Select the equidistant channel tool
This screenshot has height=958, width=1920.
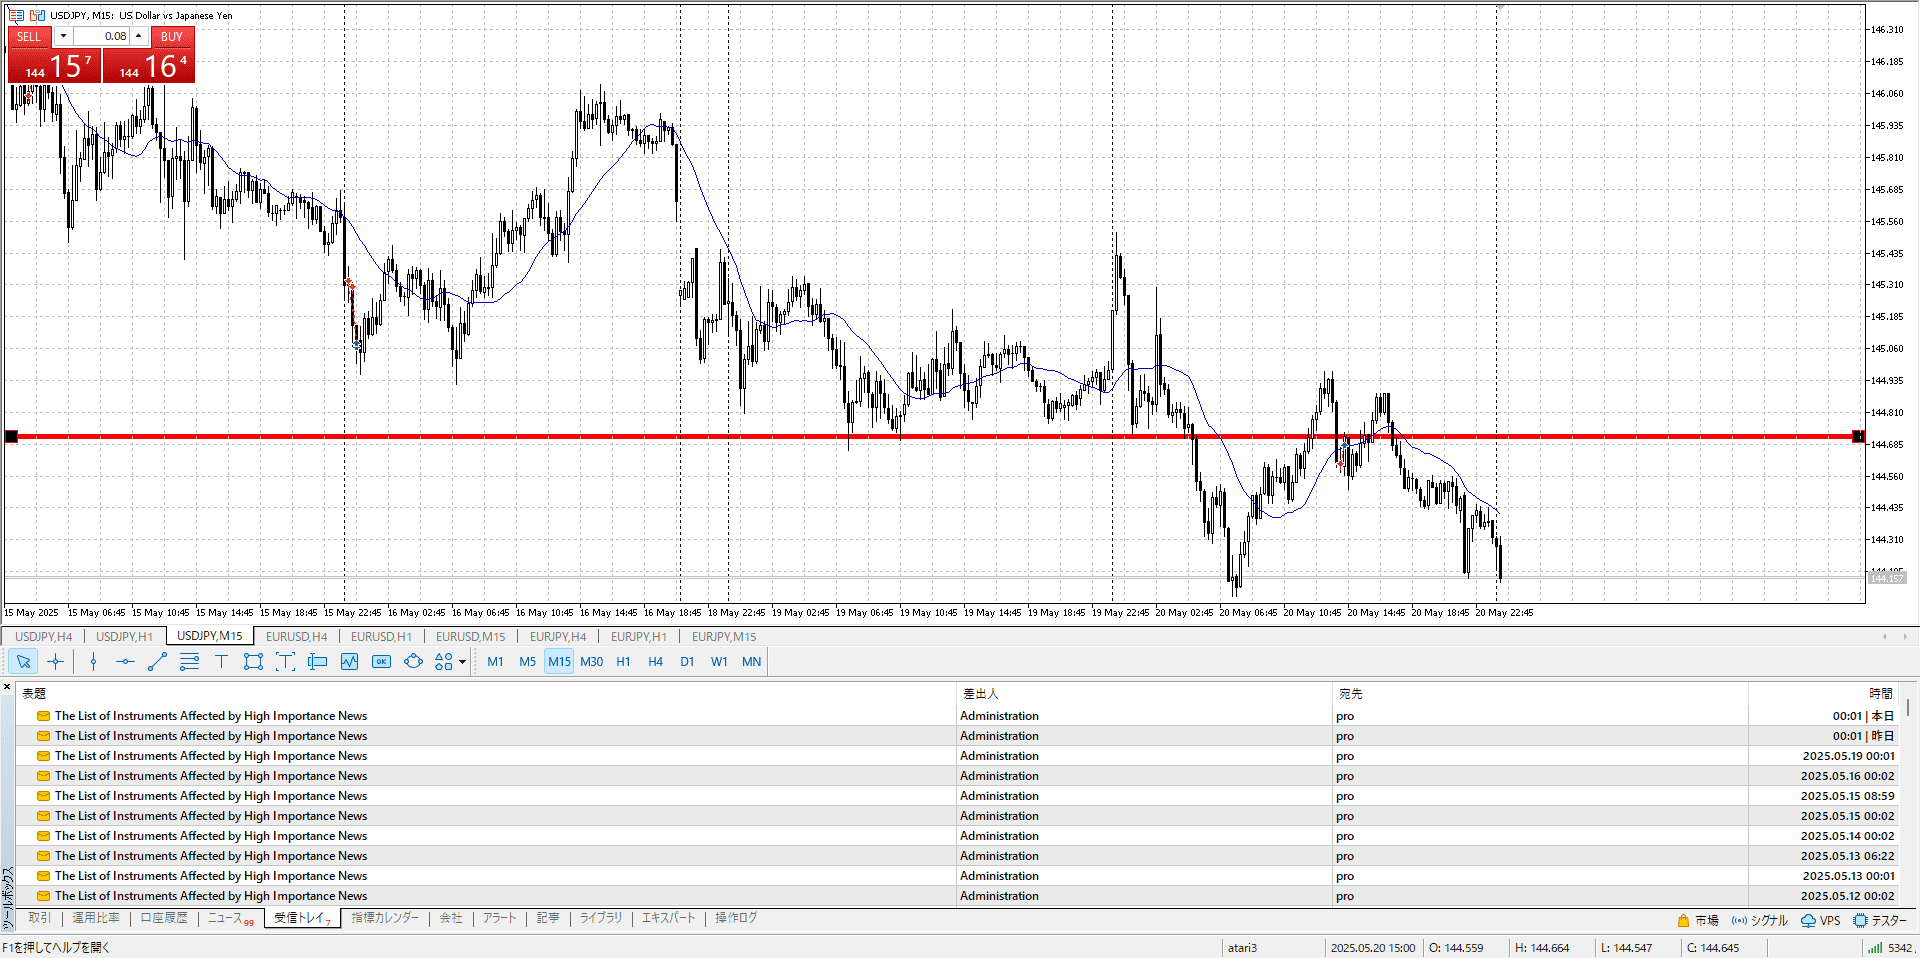coord(189,661)
